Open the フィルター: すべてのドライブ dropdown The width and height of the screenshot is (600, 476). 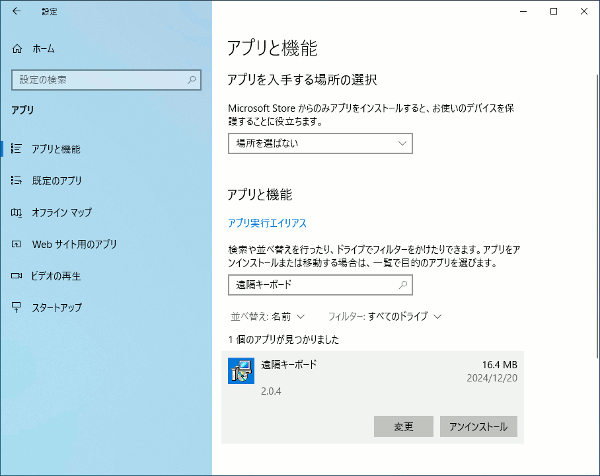pos(384,316)
